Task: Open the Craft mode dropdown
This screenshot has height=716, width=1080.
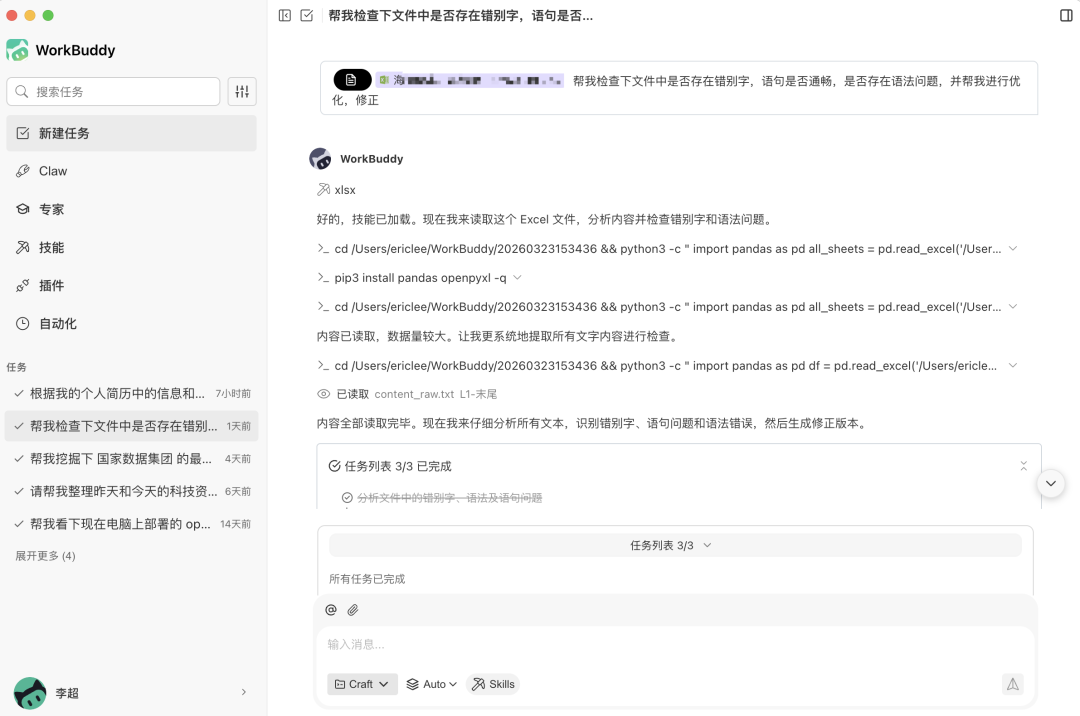Action: (x=362, y=684)
